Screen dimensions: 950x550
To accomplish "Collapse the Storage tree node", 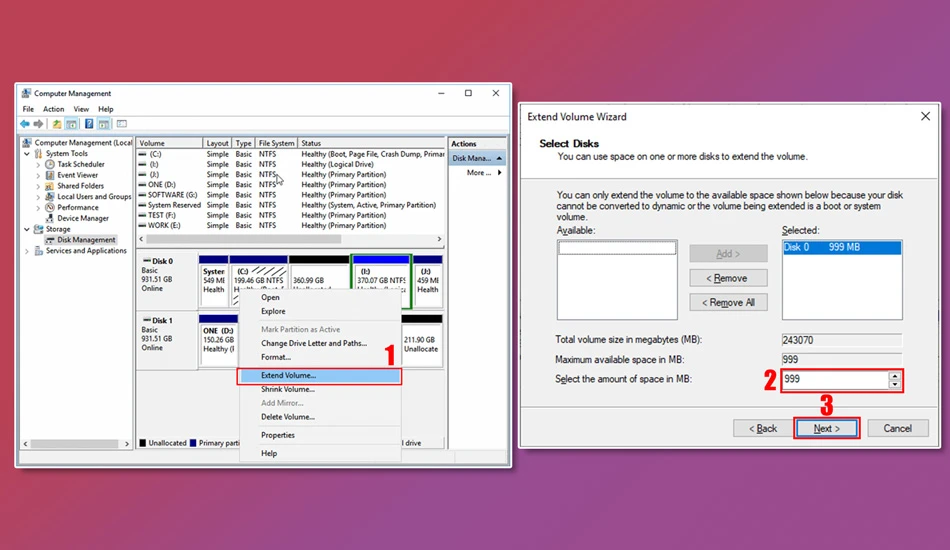I will tap(27, 230).
